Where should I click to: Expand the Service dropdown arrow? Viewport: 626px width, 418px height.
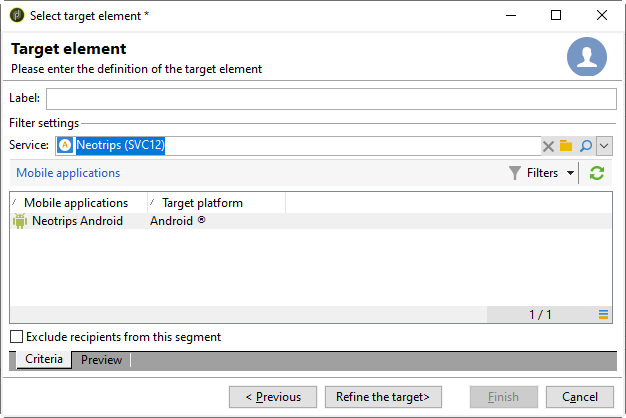click(604, 146)
